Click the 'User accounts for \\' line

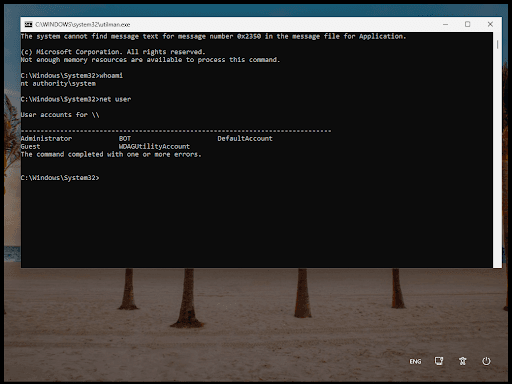[60, 115]
